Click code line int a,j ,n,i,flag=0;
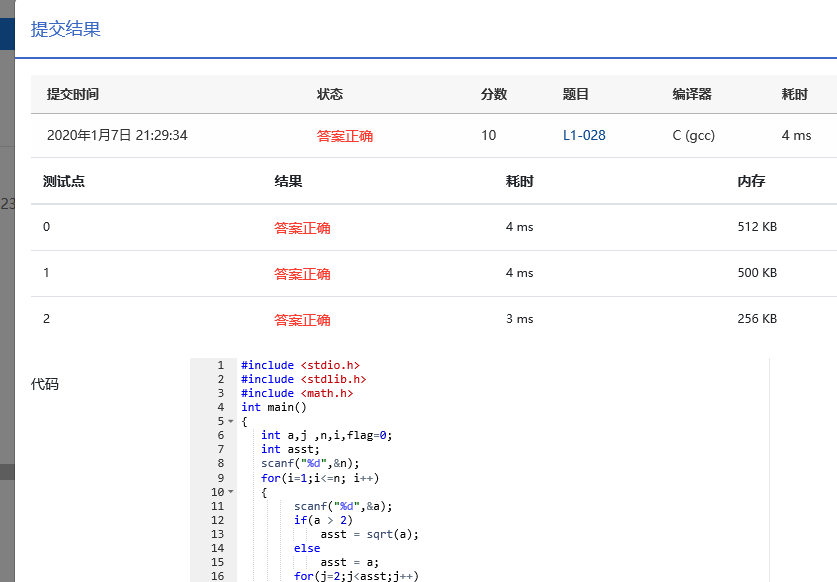 click(327, 435)
